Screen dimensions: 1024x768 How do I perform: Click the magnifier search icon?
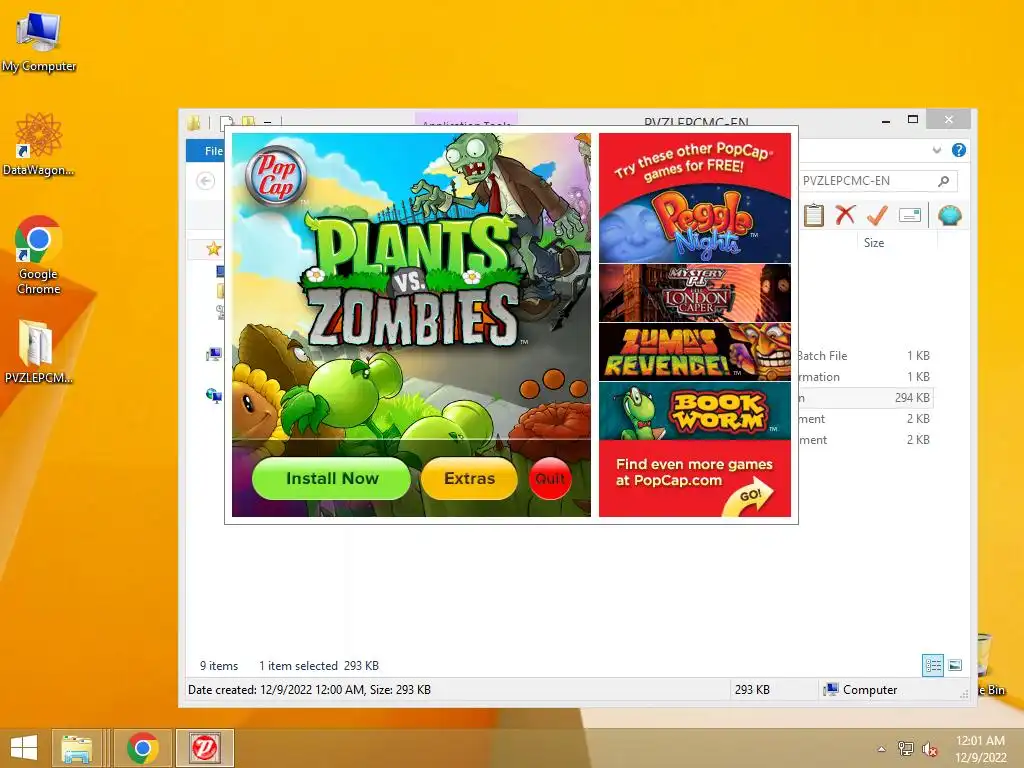point(944,181)
